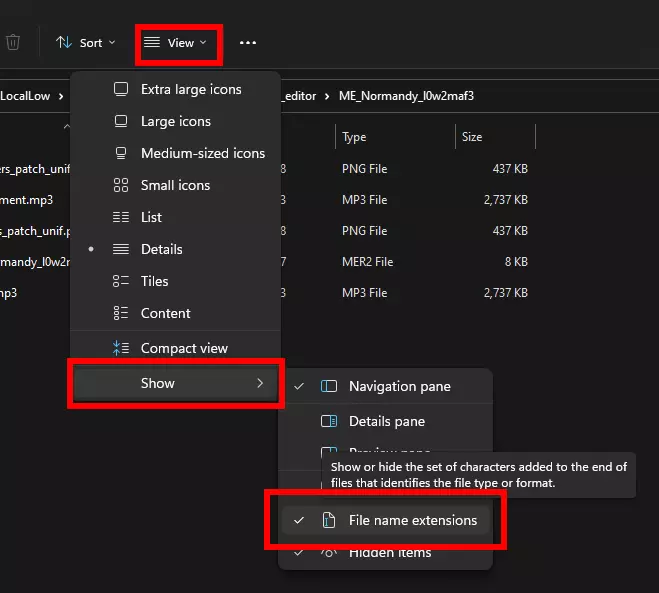Click the Type column header
Image resolution: width=659 pixels, height=593 pixels.
click(x=354, y=137)
